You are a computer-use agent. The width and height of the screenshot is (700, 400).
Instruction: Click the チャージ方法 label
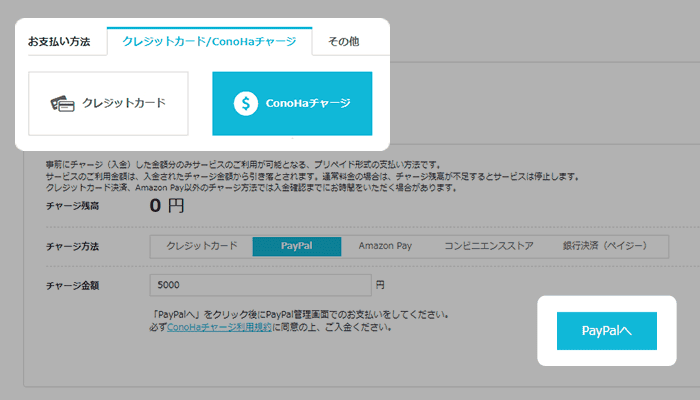pos(72,246)
